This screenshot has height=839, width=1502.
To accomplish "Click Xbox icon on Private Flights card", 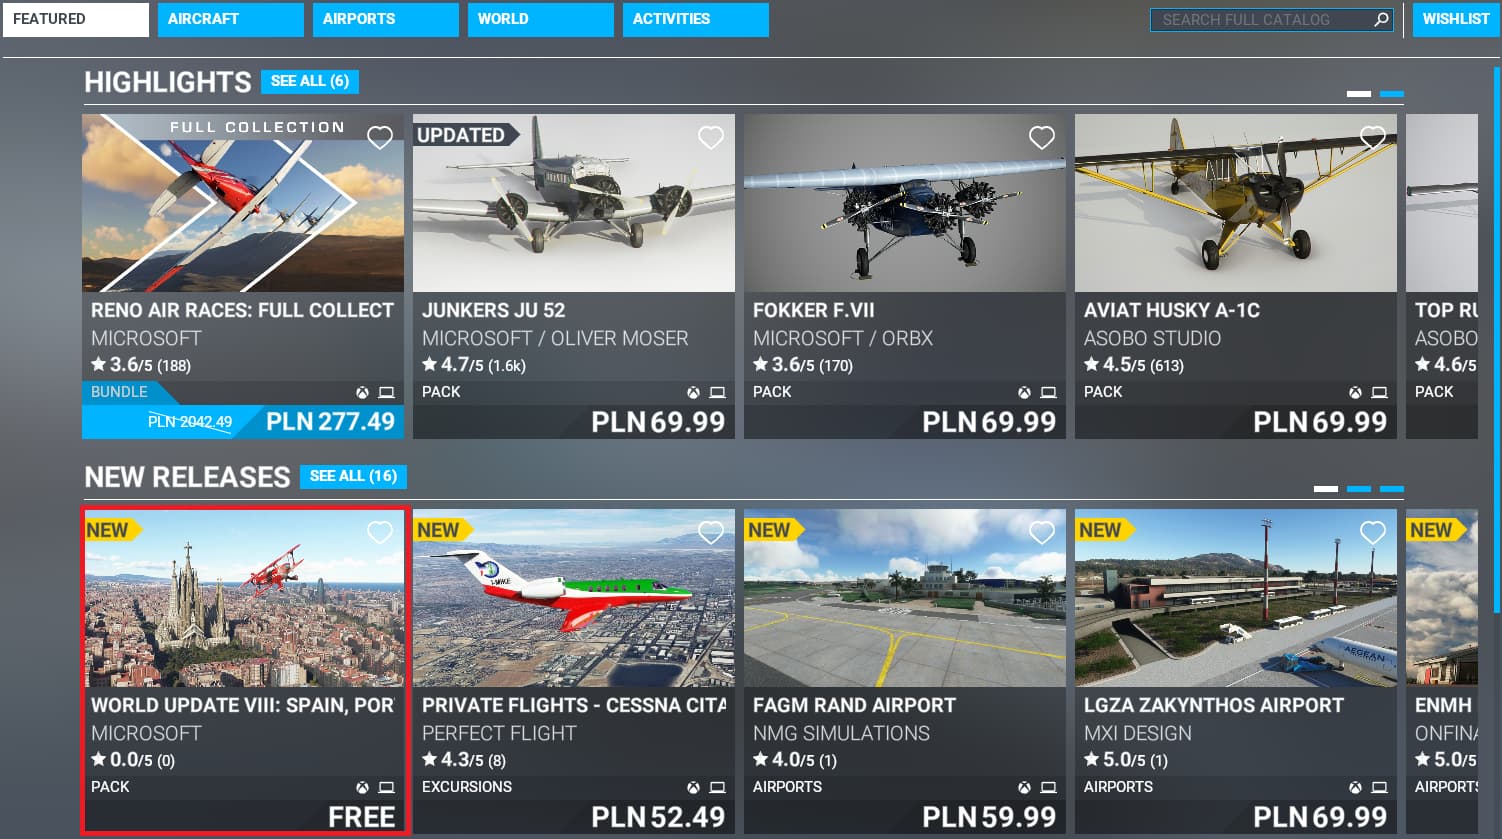I will pos(693,788).
